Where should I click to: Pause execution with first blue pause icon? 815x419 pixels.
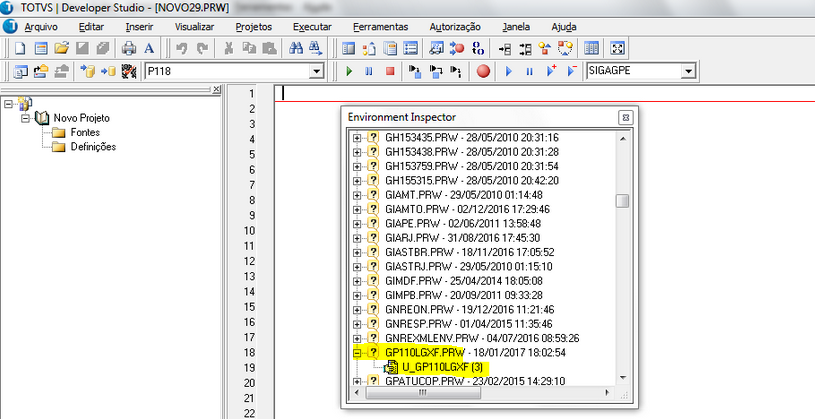369,71
